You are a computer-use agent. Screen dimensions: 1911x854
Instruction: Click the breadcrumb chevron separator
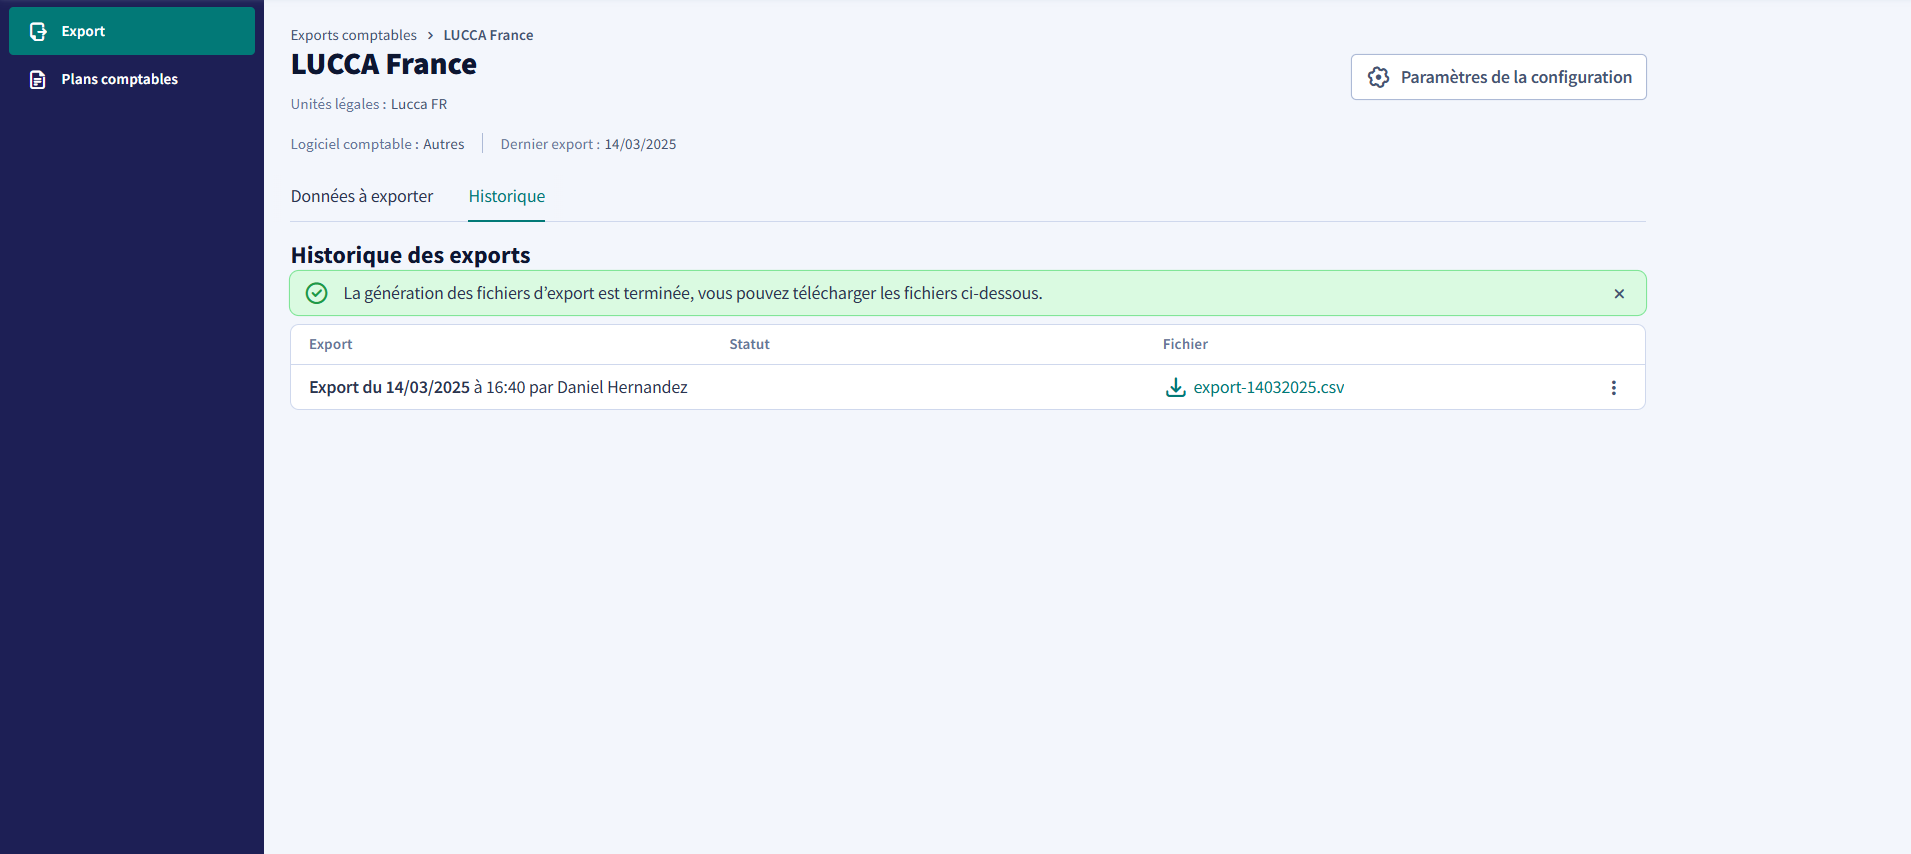[430, 35]
